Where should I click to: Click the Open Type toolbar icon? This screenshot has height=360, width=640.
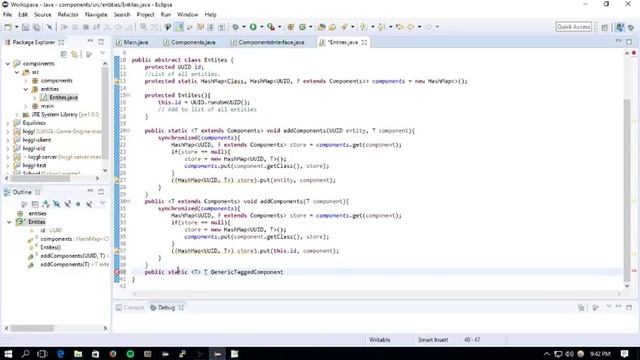point(322,27)
